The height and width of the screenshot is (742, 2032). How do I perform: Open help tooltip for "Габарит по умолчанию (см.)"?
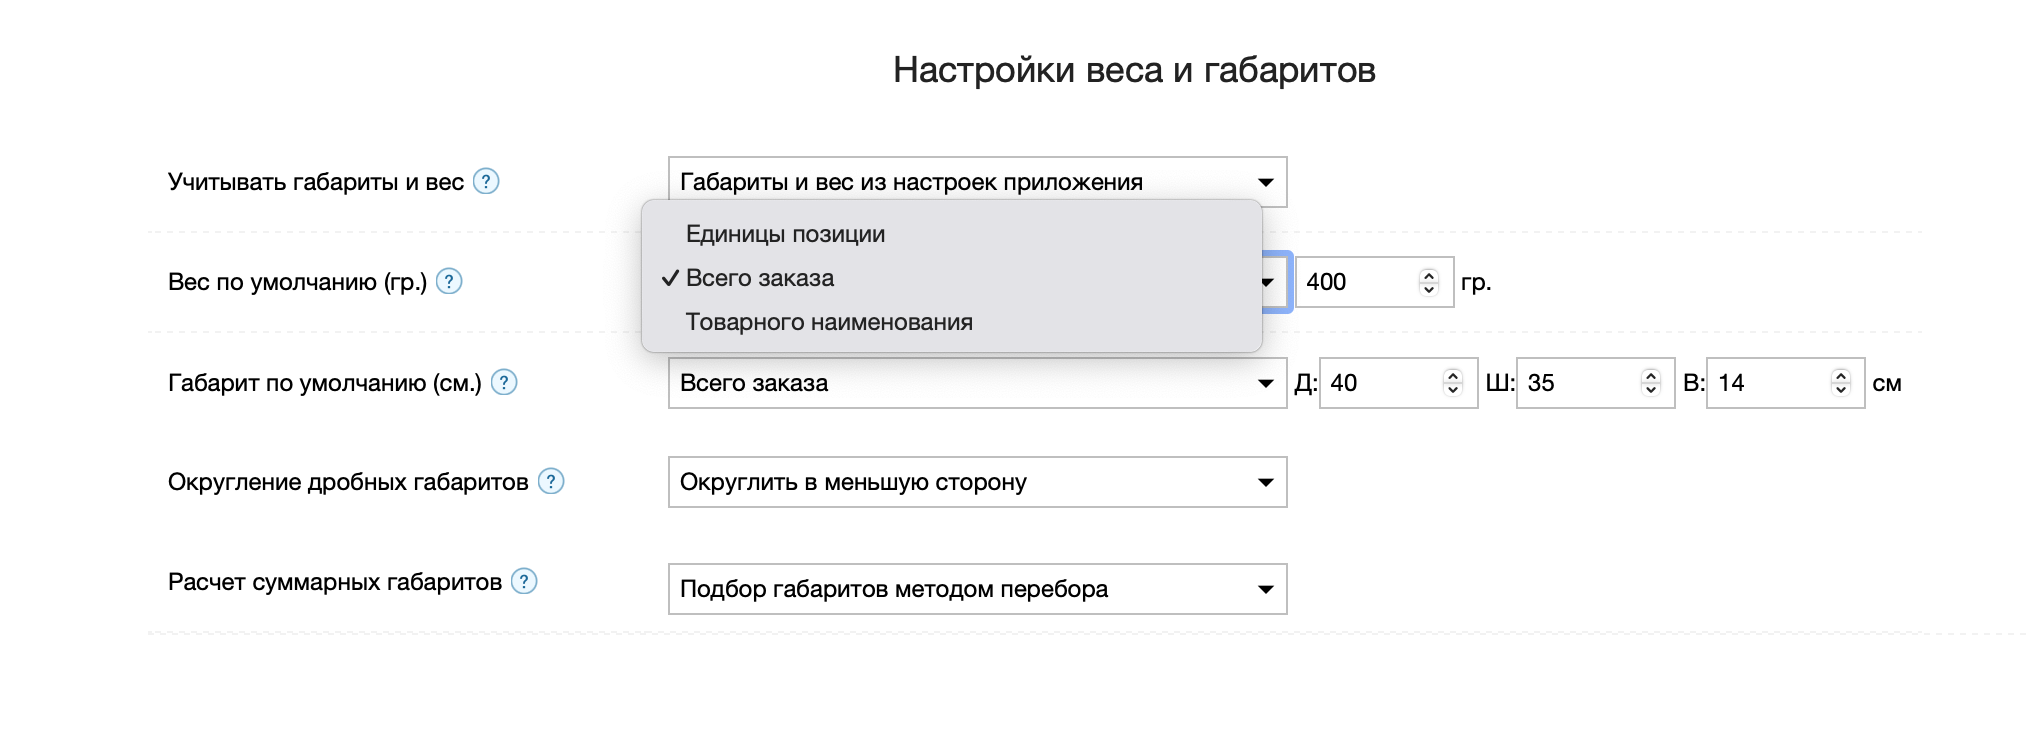click(x=505, y=382)
